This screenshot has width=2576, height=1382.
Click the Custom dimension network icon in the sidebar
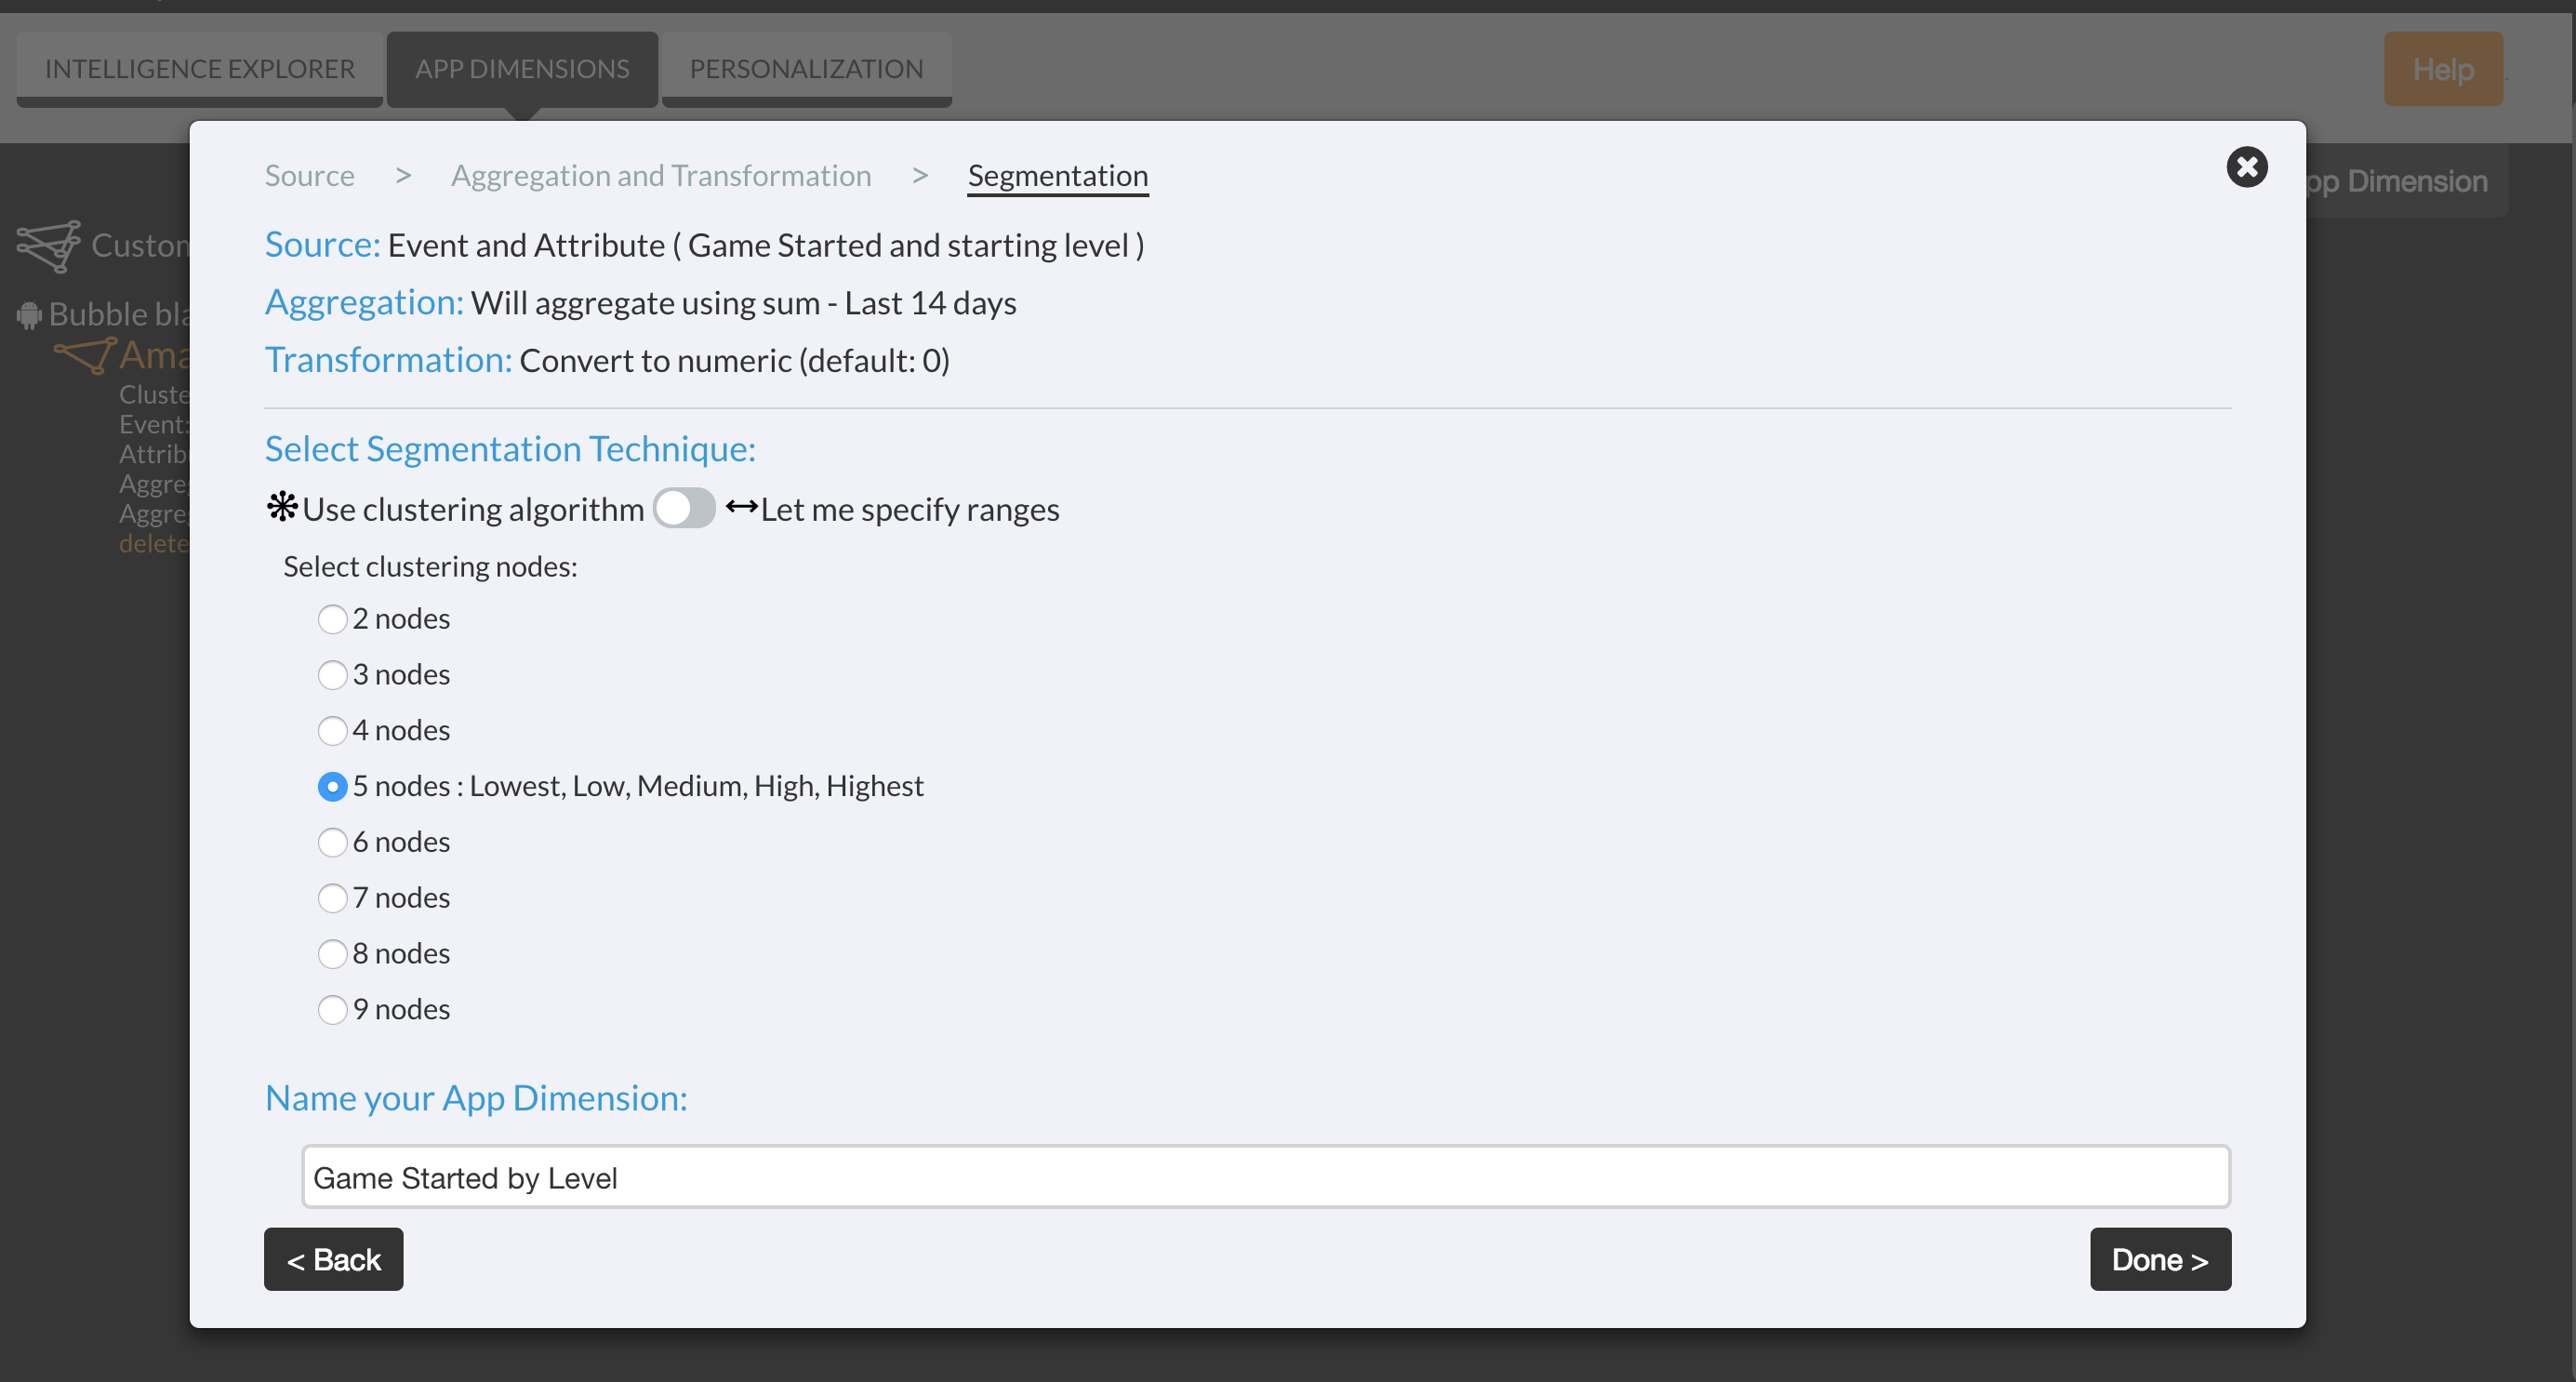48,246
